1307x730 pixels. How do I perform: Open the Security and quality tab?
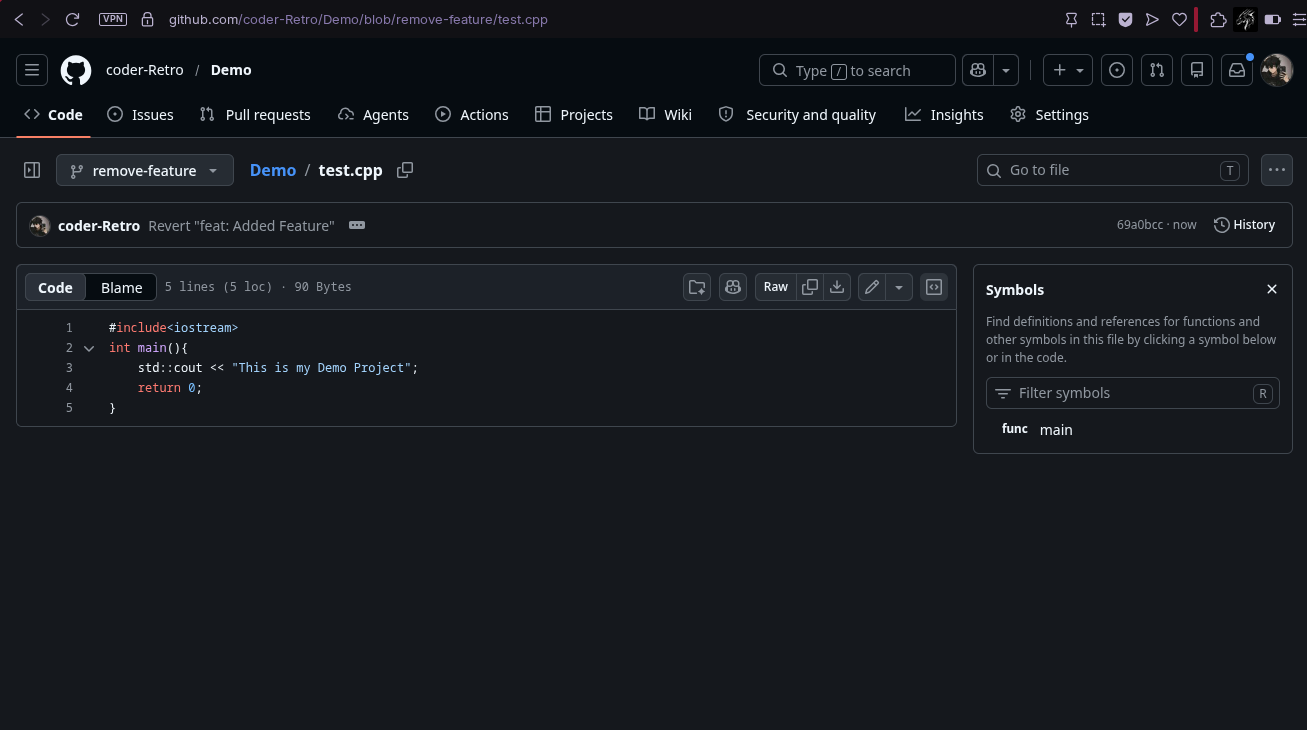798,115
